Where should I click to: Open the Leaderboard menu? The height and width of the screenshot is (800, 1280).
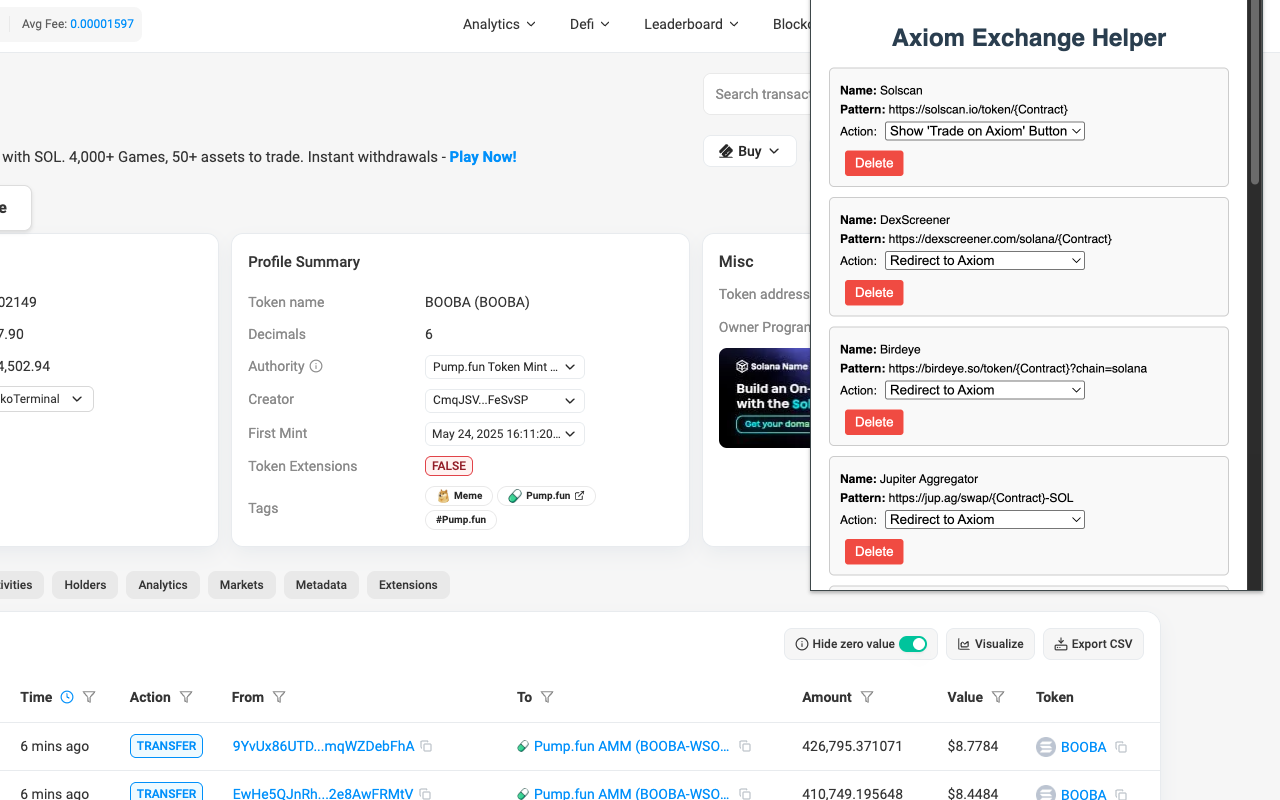(x=692, y=24)
